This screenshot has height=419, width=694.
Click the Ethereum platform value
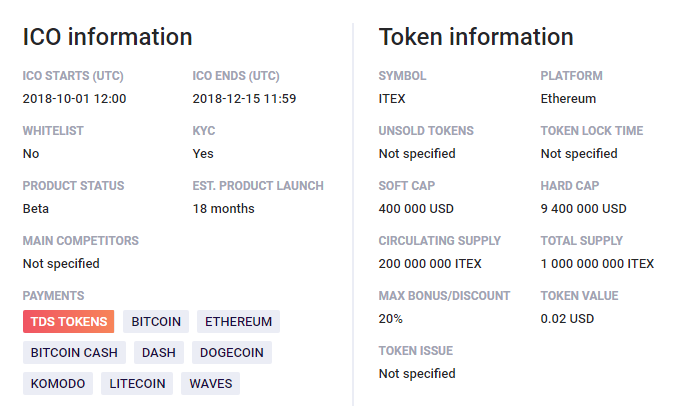coord(568,99)
